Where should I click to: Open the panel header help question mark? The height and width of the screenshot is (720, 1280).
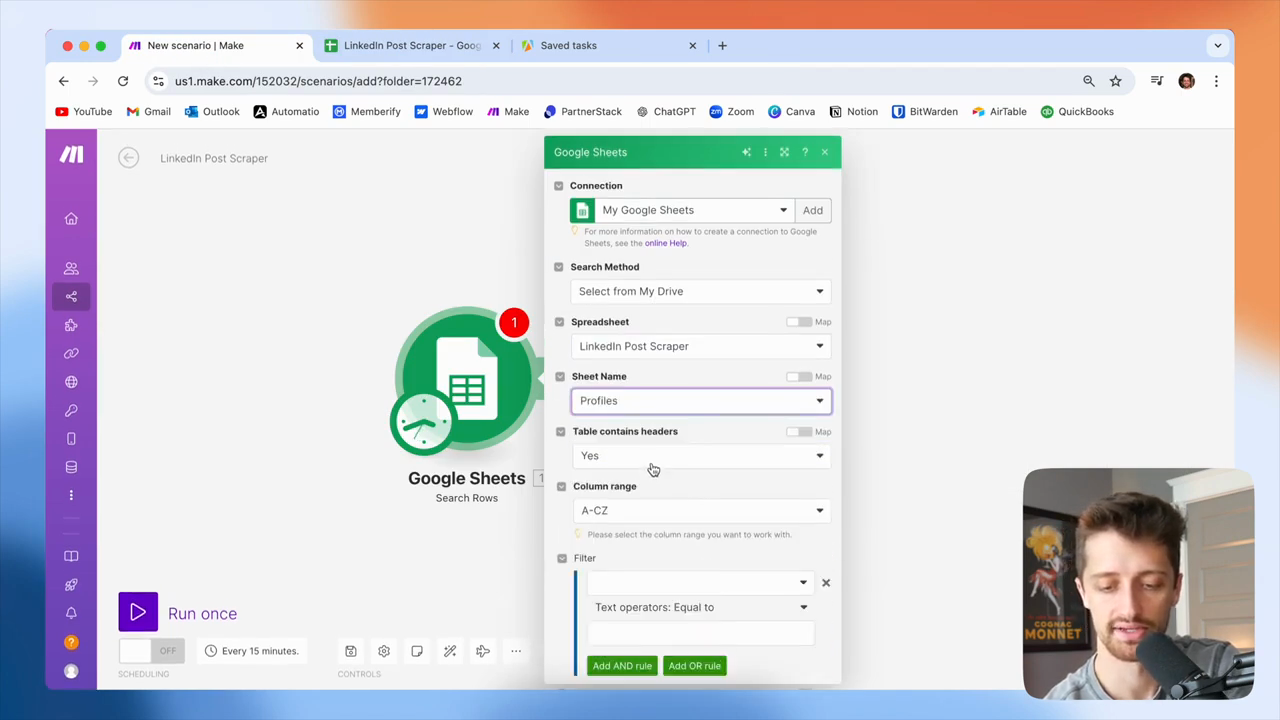coord(805,152)
